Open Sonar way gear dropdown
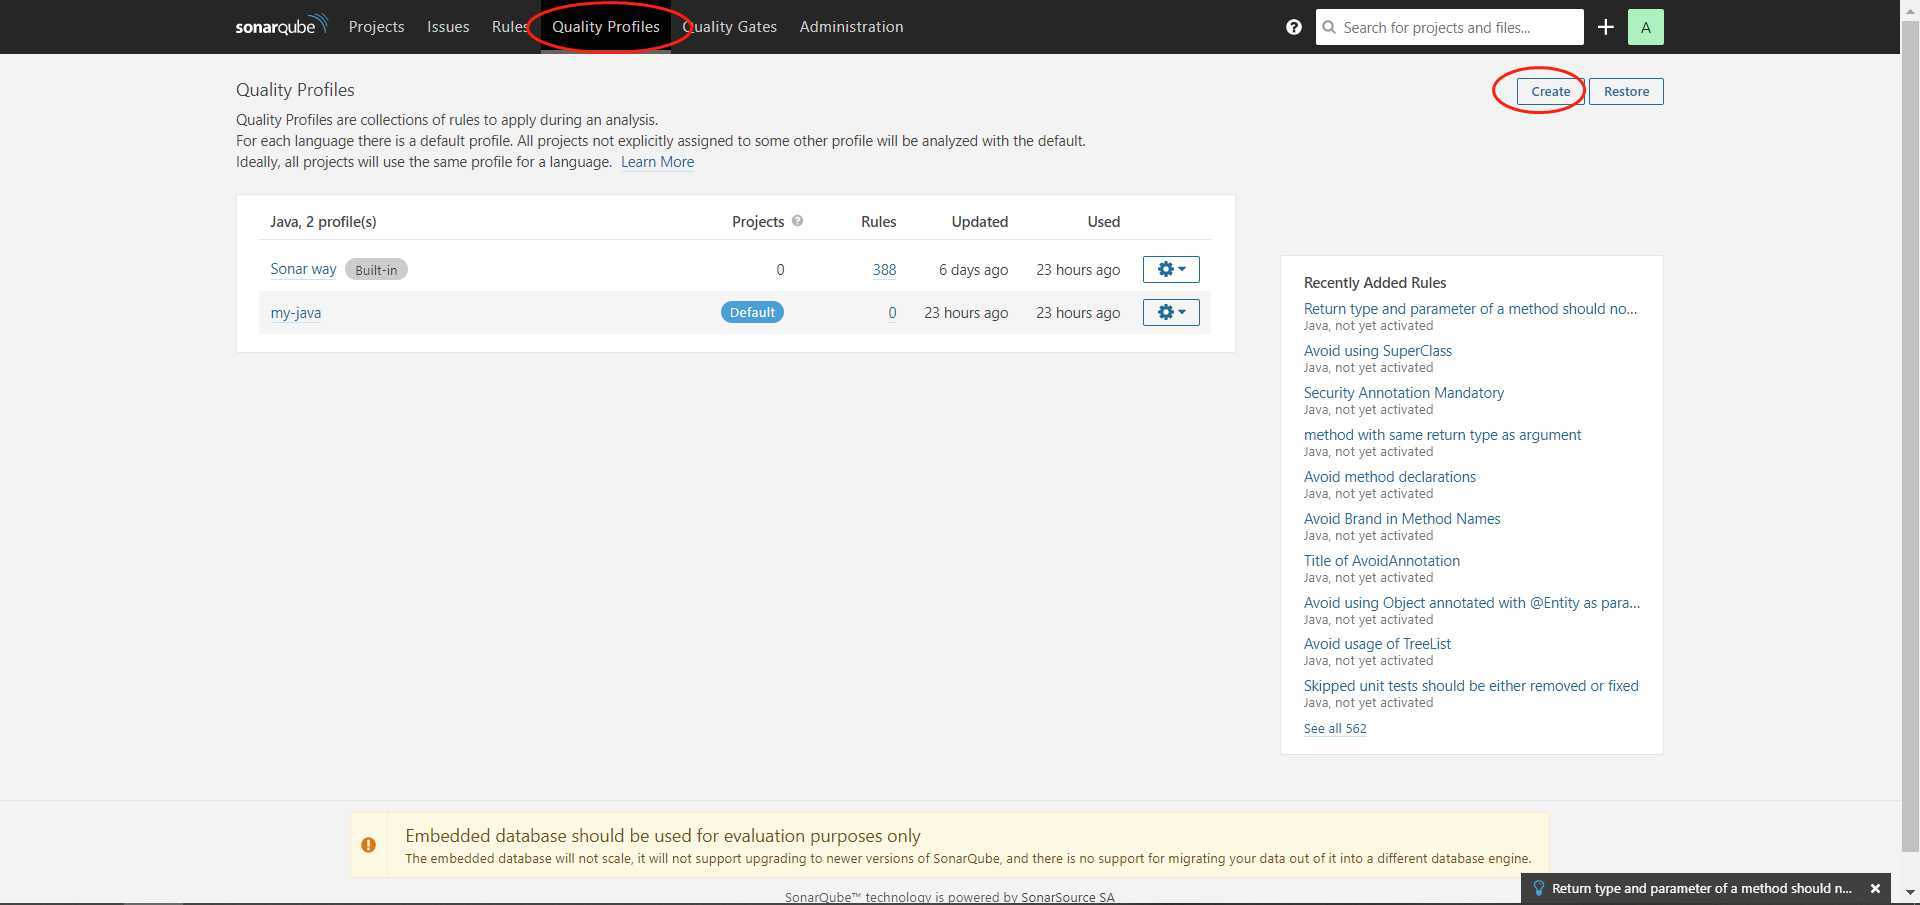The width and height of the screenshot is (1920, 905). (x=1171, y=269)
